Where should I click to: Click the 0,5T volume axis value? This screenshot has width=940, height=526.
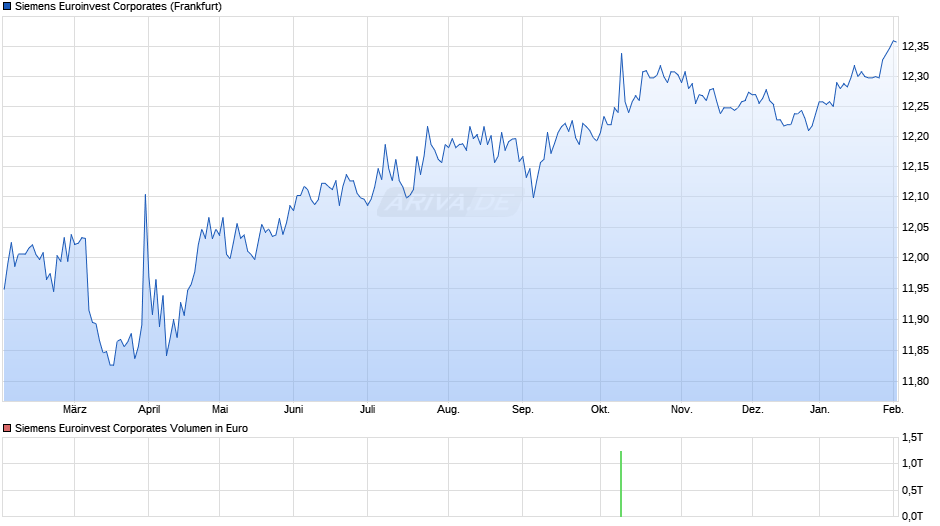912,490
